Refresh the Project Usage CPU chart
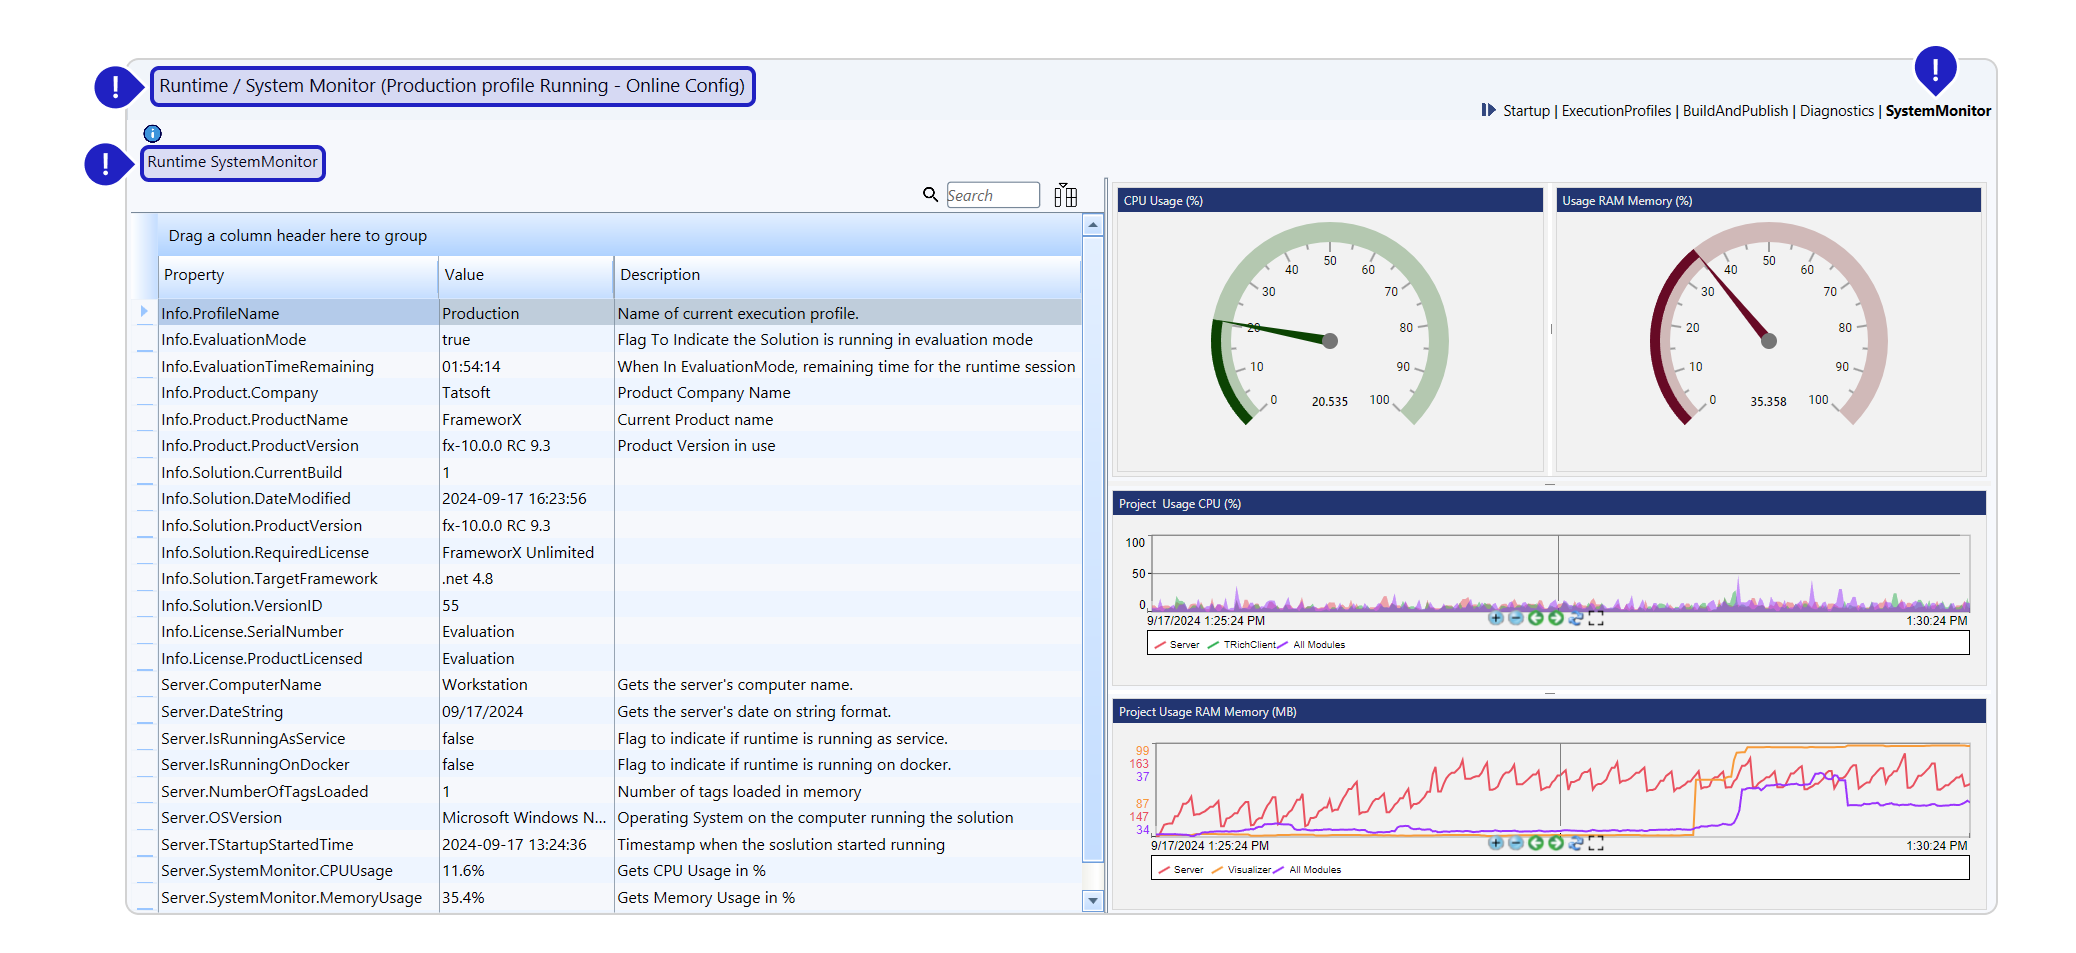2076x953 pixels. pyautogui.click(x=1575, y=619)
